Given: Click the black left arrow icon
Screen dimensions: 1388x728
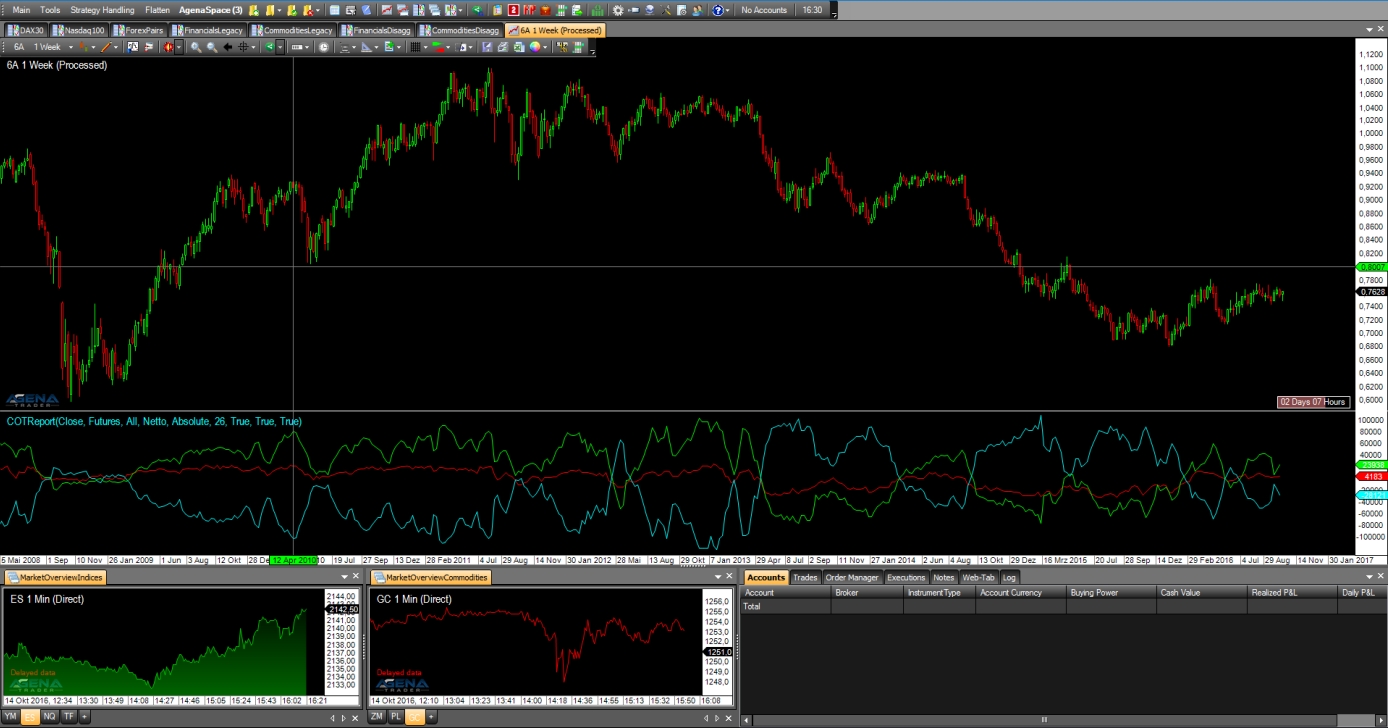Looking at the screenshot, I should point(228,47).
